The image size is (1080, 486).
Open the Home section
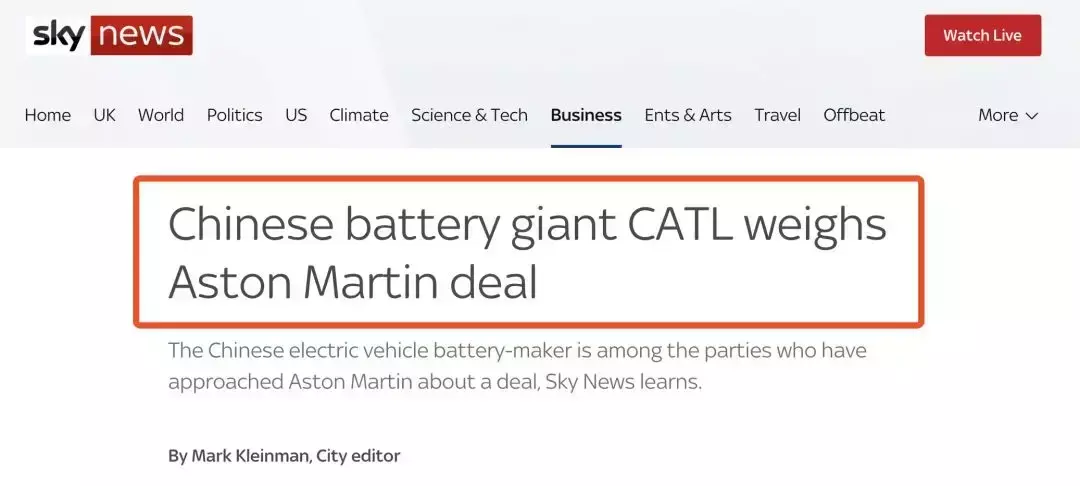48,115
